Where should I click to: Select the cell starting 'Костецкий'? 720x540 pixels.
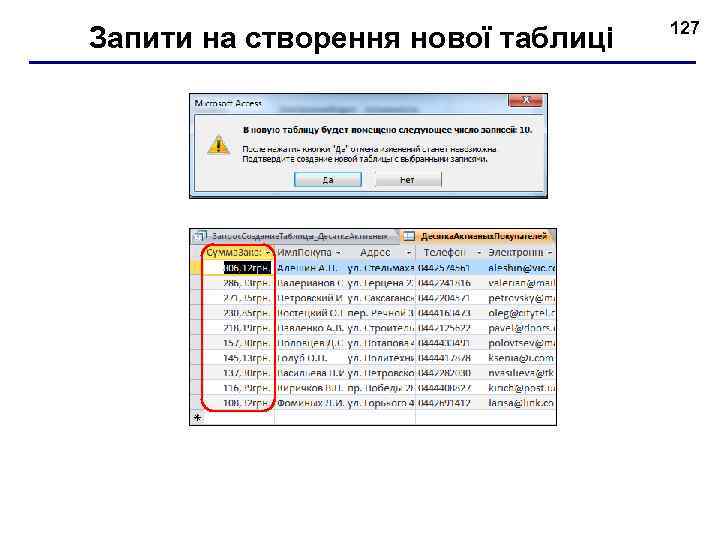[310, 313]
